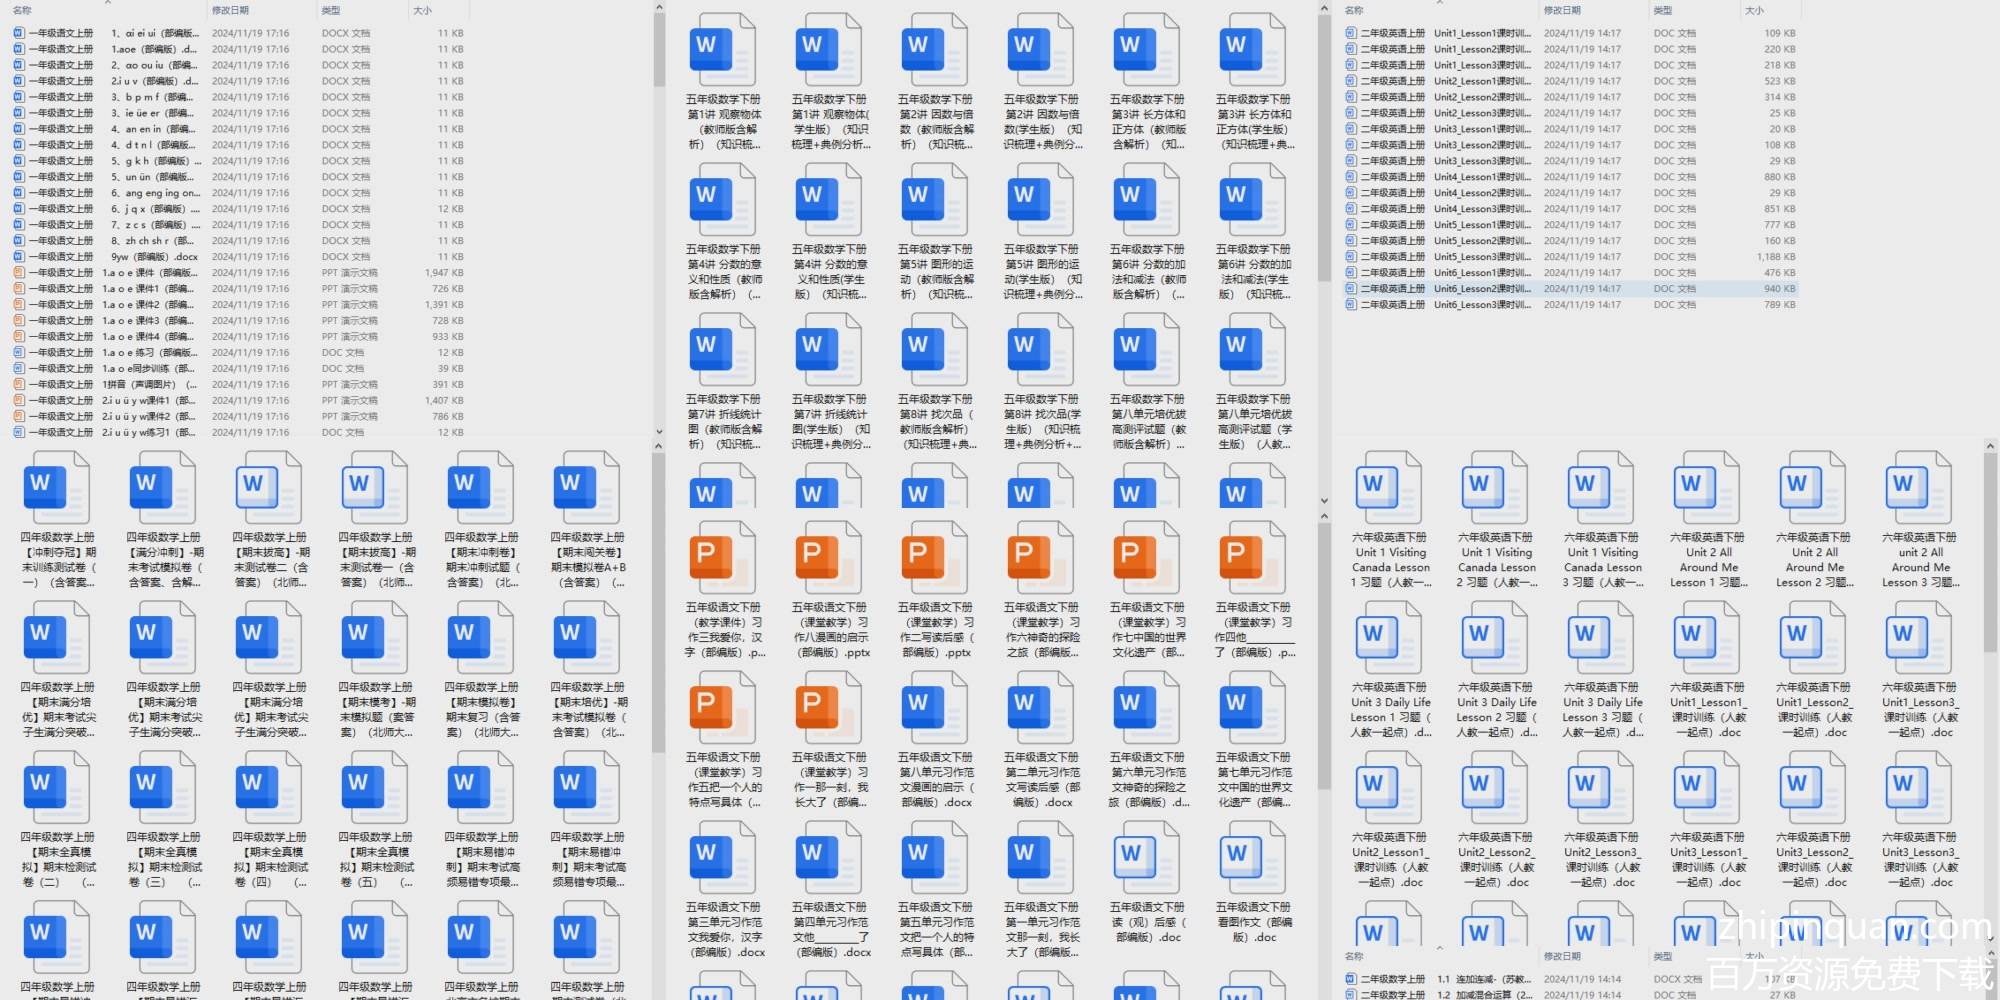Open 五年级数学下册 第8讲 找次品 教师版 file
Image resolution: width=2000 pixels, height=1000 pixels.
pyautogui.click(x=934, y=349)
